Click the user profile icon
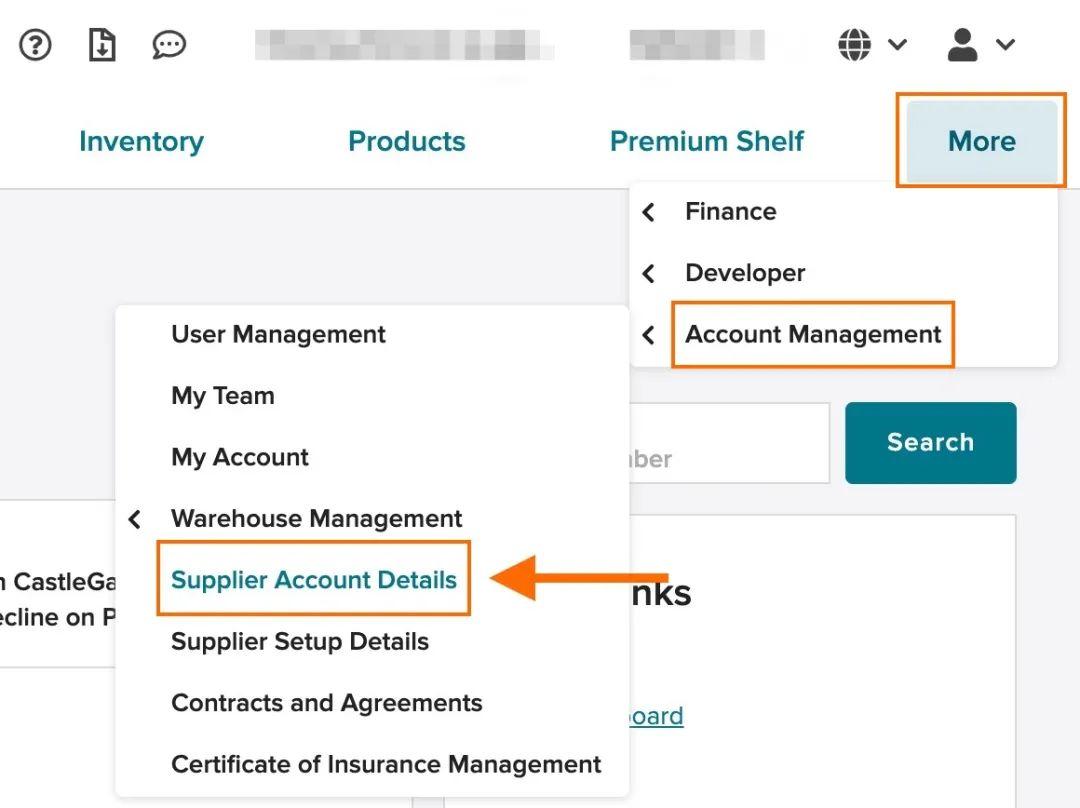Screen dimensions: 1080x808 962,45
